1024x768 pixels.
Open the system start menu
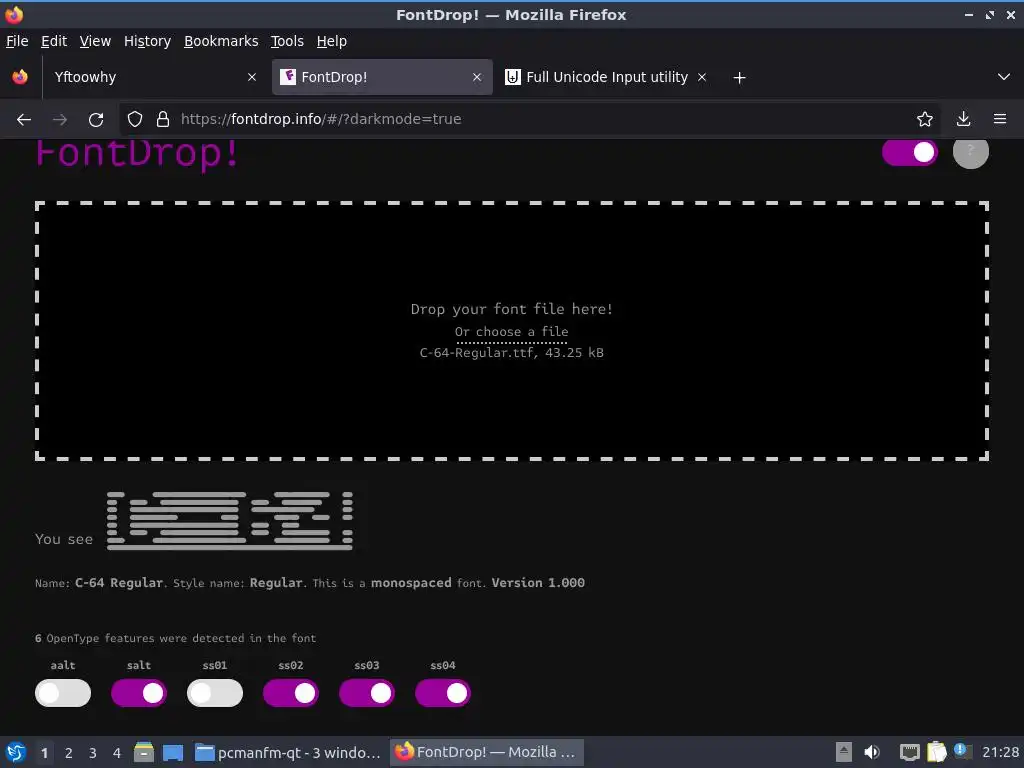[16, 752]
